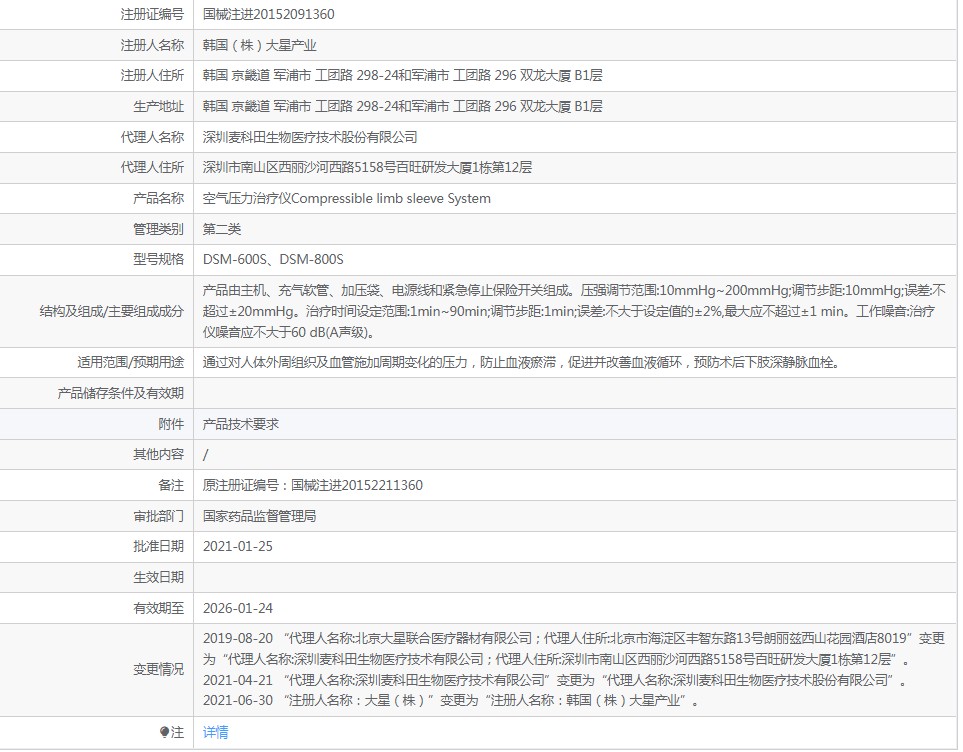963x752 pixels.
Task: Click the 生产地址 label
Action: tap(158, 106)
